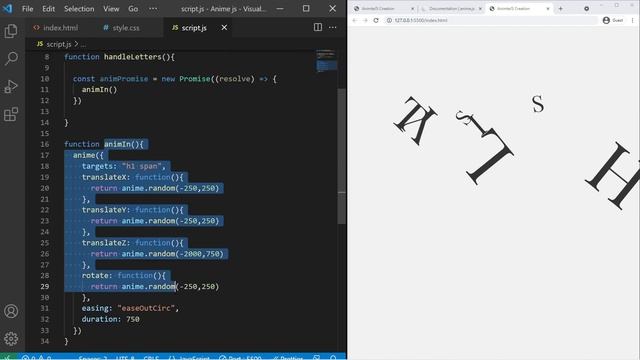
Task: Open breadcrumb ellipsis symbol picker
Action: (83, 44)
